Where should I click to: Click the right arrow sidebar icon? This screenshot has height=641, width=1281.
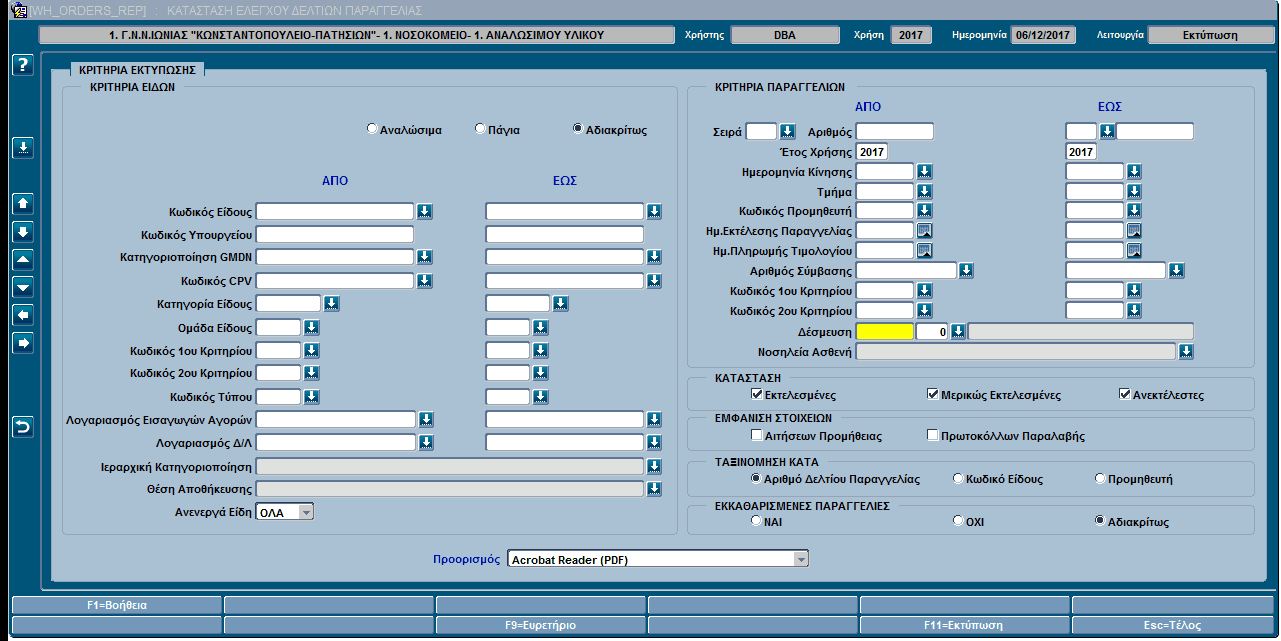coord(24,343)
